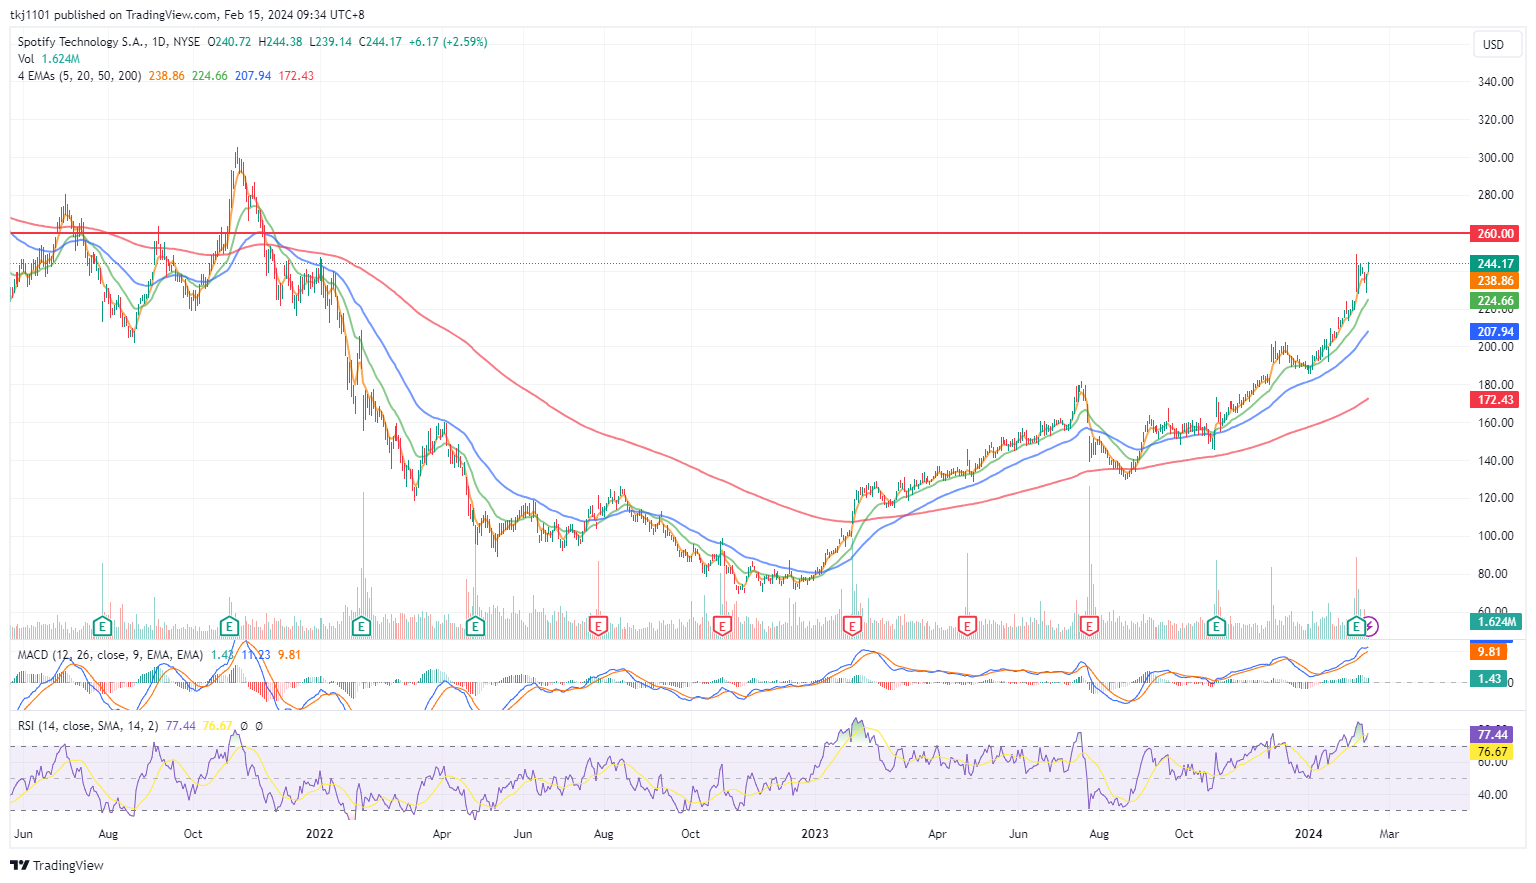
Task: Click the purple lightning upcoming-event icon
Action: [1371, 627]
